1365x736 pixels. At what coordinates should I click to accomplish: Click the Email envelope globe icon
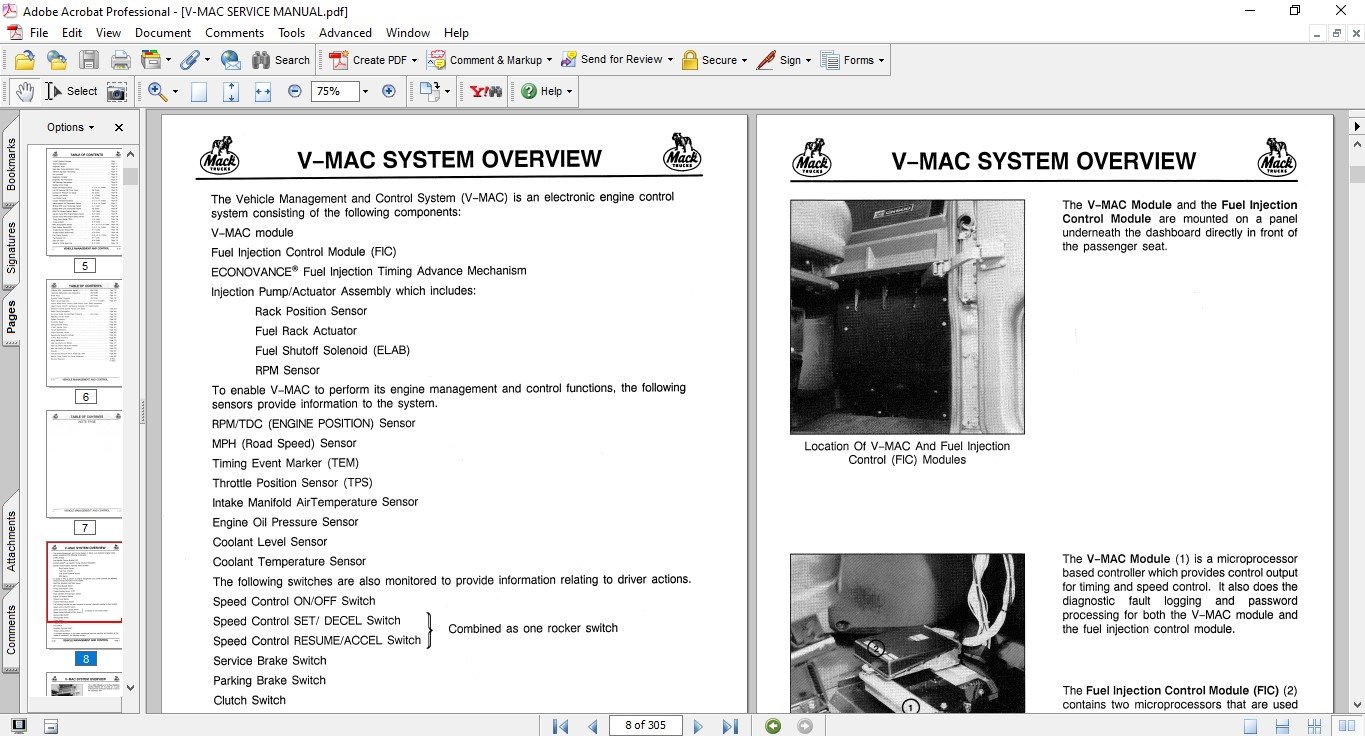pos(230,60)
